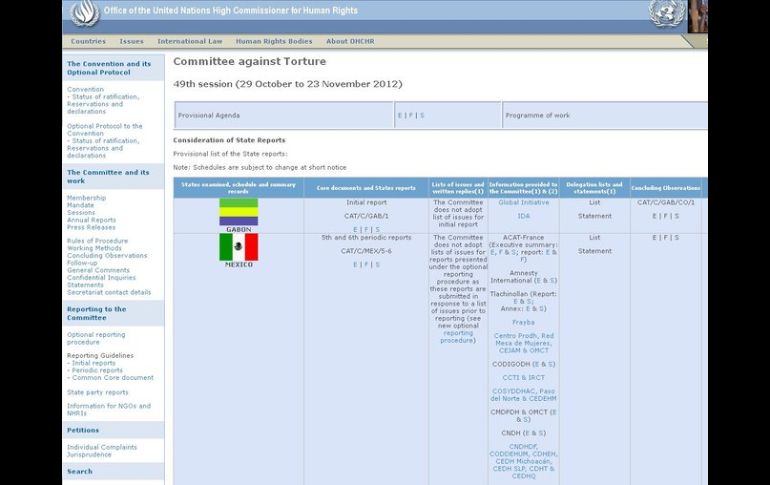Go to About OHCHR
The image size is (770, 485).
350,41
